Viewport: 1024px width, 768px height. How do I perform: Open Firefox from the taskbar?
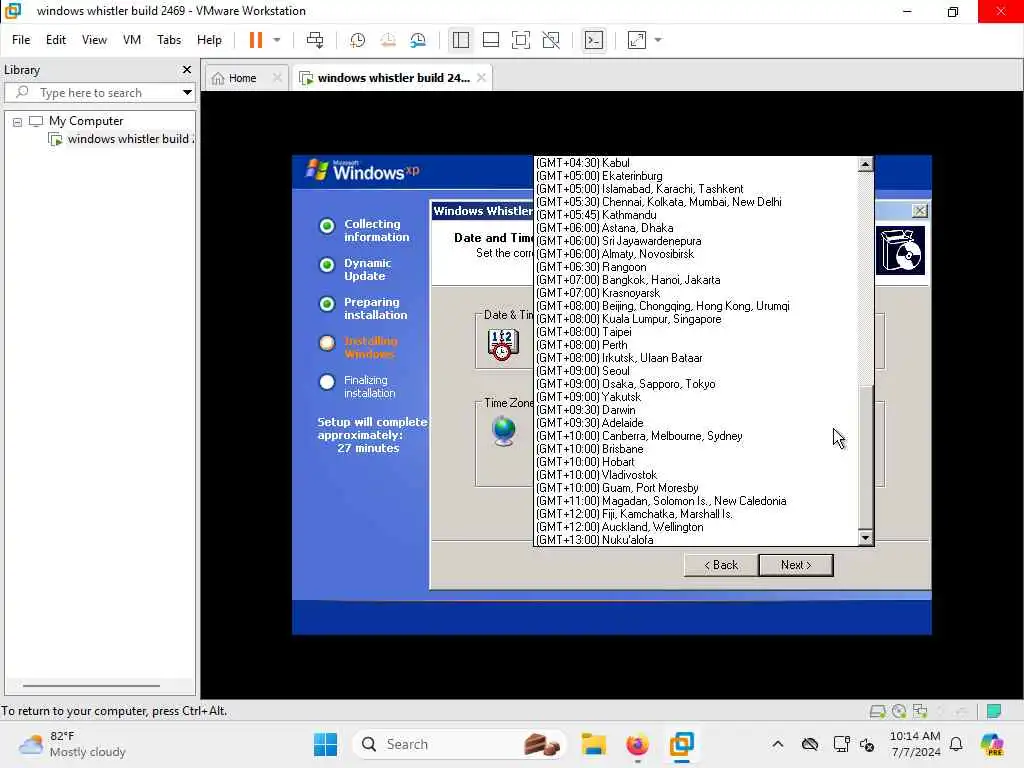click(x=637, y=744)
